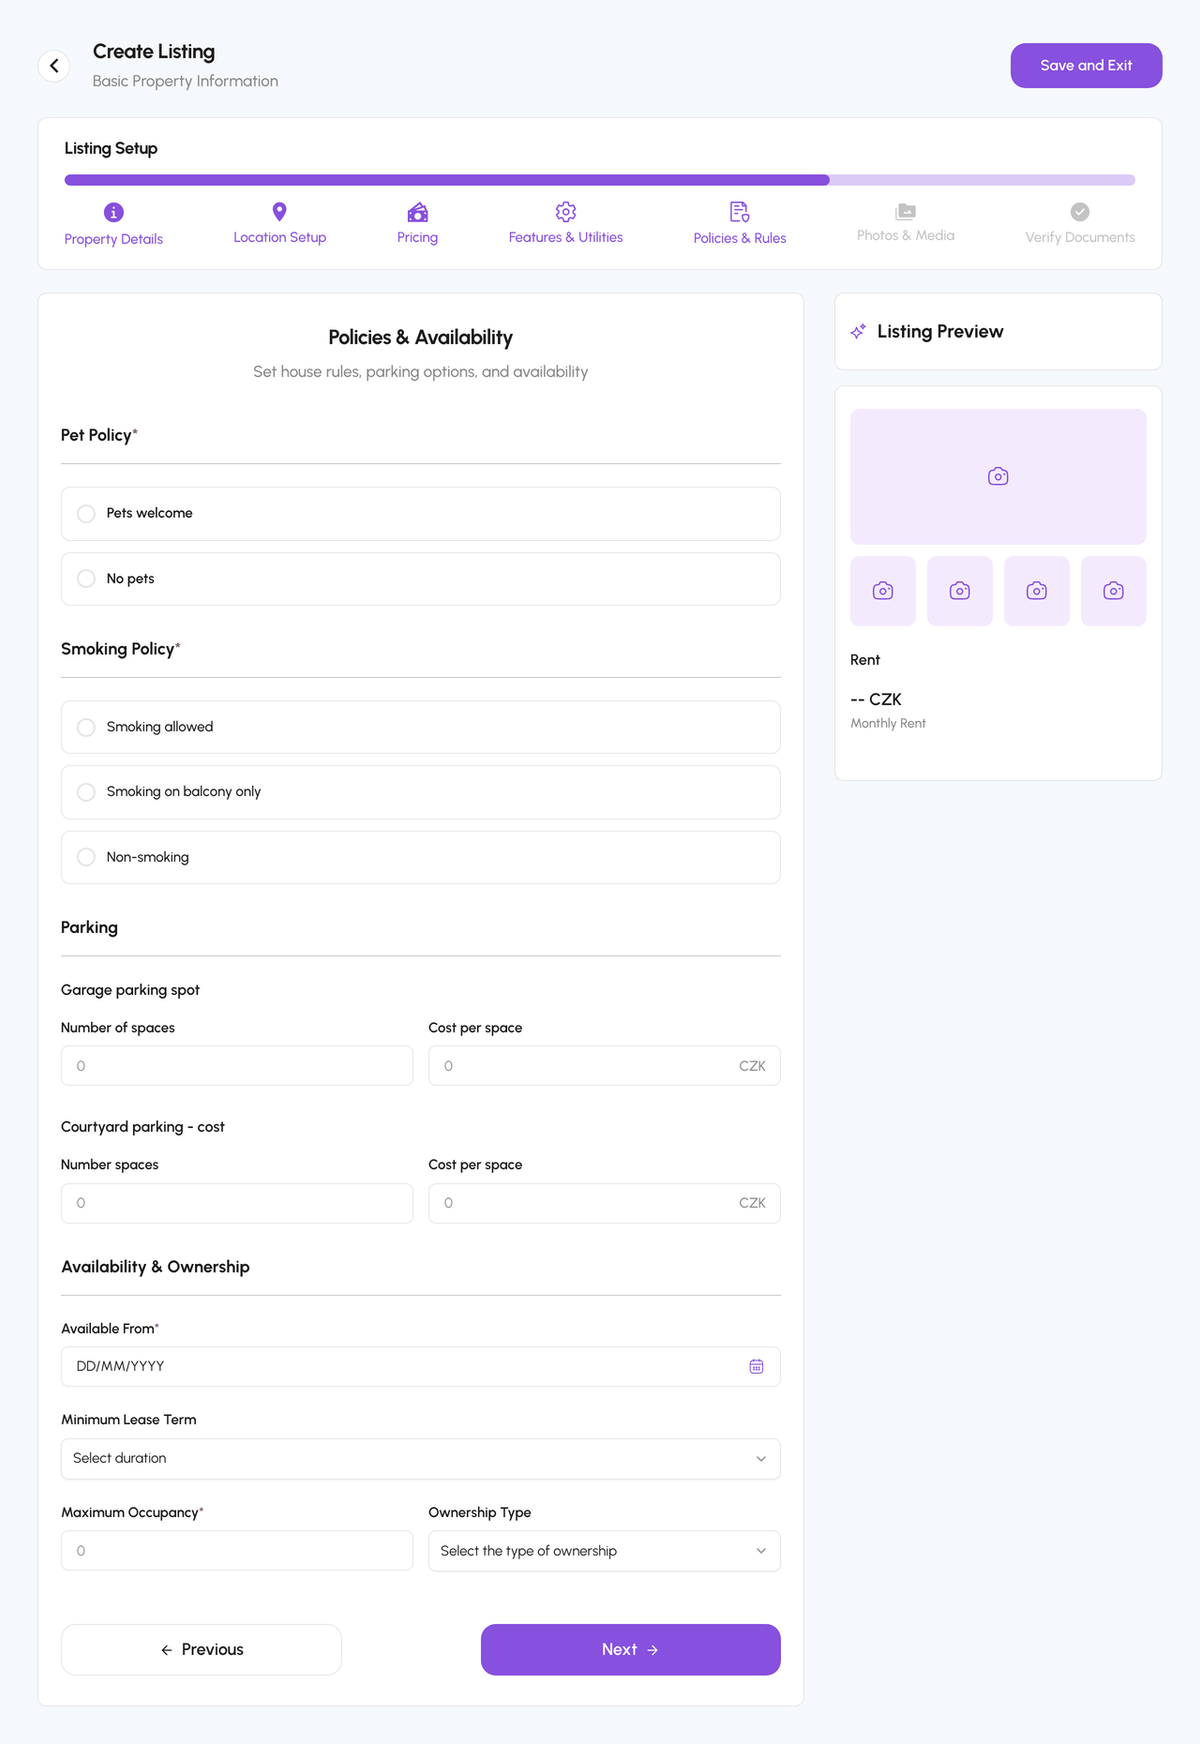Click the Listing Setup progress bar
This screenshot has height=1744, width=1200.
pos(600,180)
